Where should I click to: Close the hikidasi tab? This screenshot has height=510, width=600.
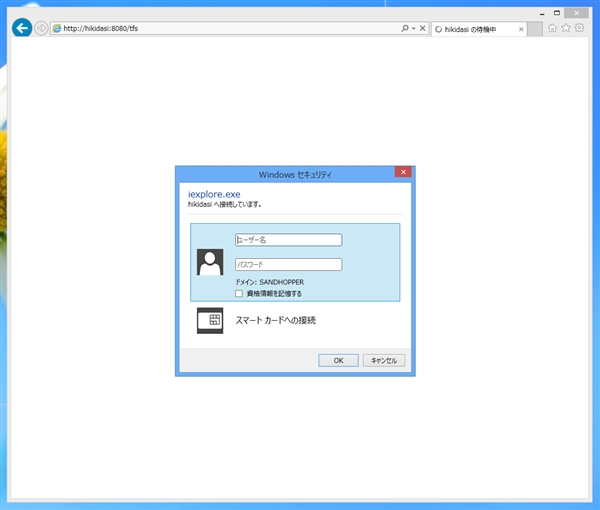[521, 29]
